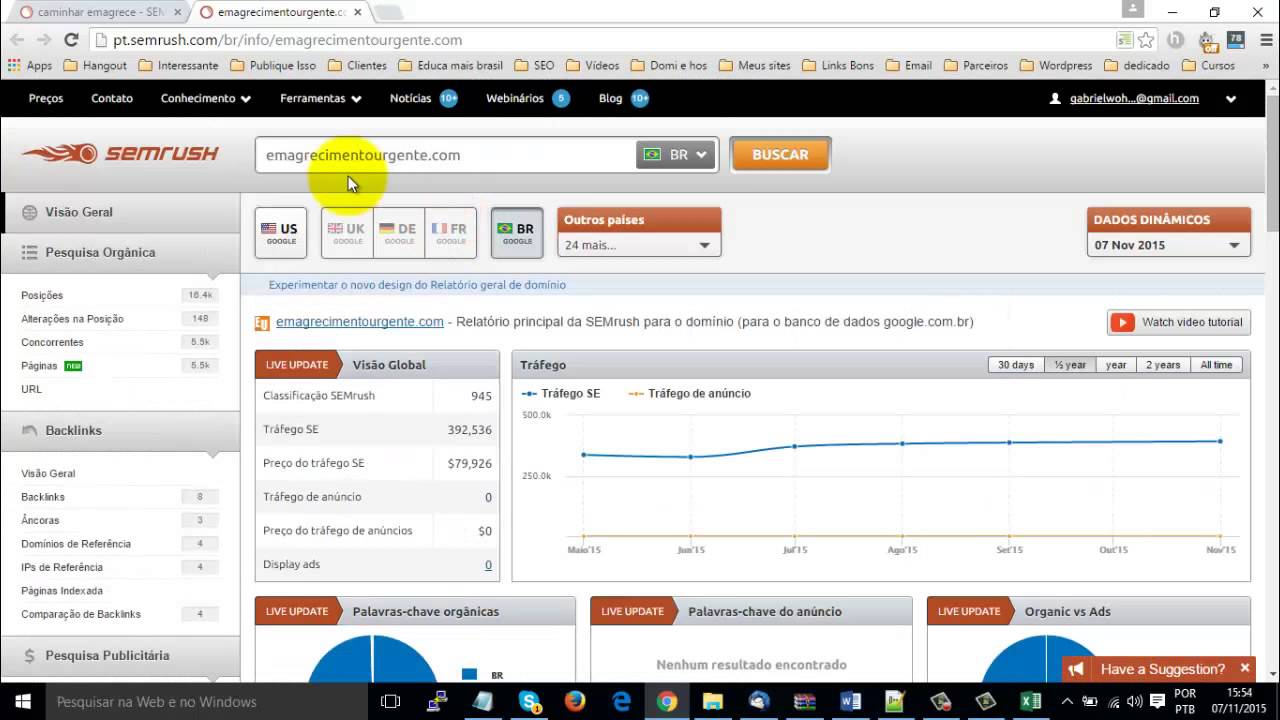Click the Apps bookmarks grid icon
Image resolution: width=1280 pixels, height=720 pixels.
(13, 65)
